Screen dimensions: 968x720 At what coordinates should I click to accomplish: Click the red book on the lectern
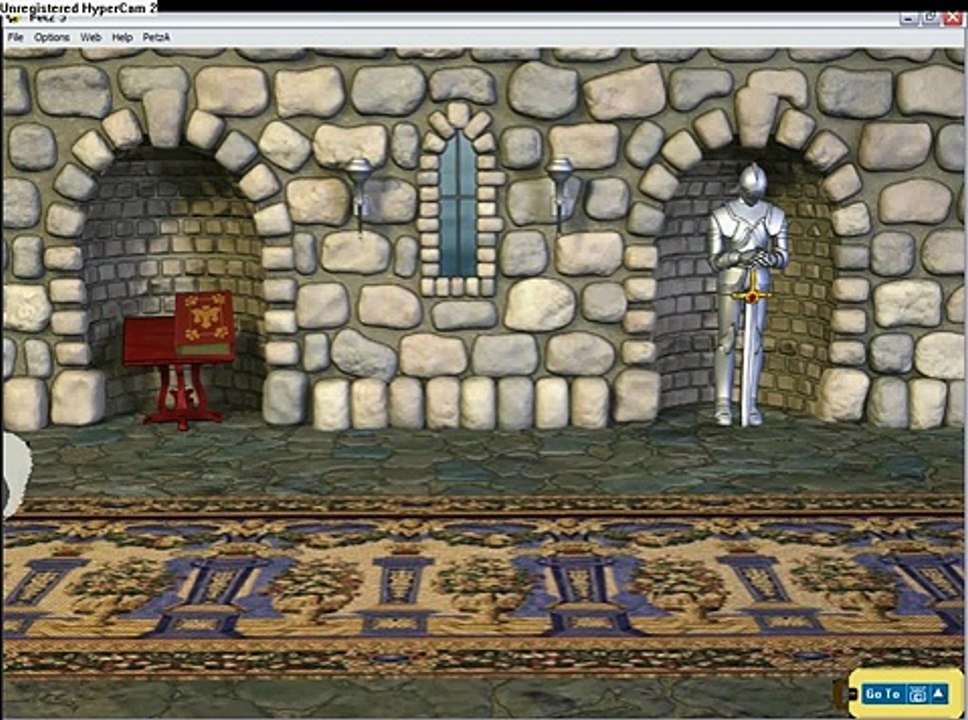(204, 325)
